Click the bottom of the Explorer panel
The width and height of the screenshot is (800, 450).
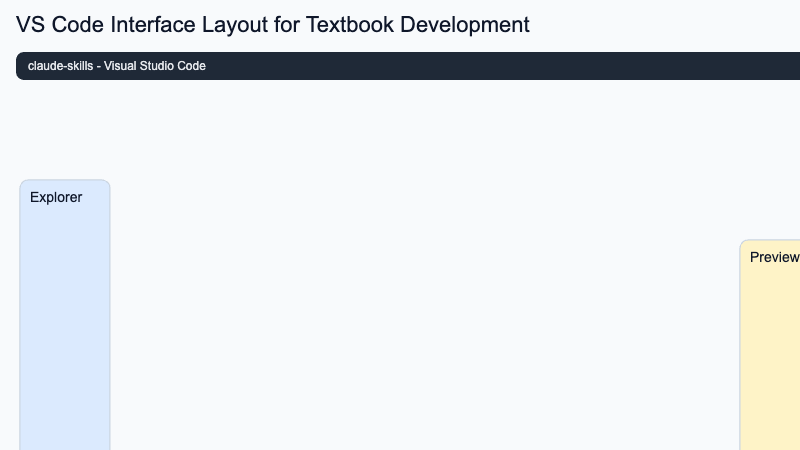pos(65,438)
